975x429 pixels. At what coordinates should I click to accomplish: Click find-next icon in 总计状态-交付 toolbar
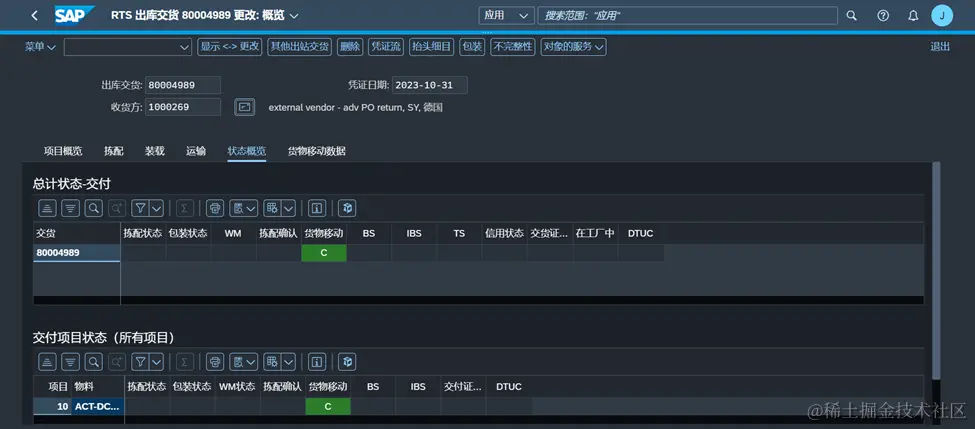tap(116, 208)
